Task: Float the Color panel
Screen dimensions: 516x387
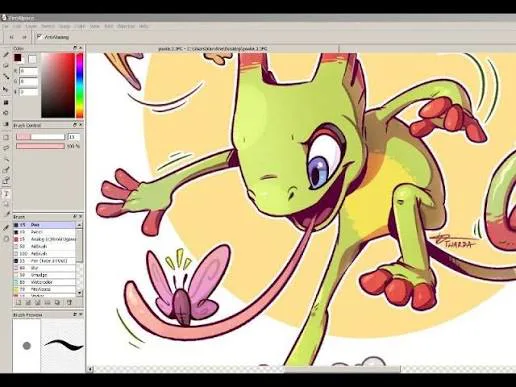Action: tap(75, 48)
